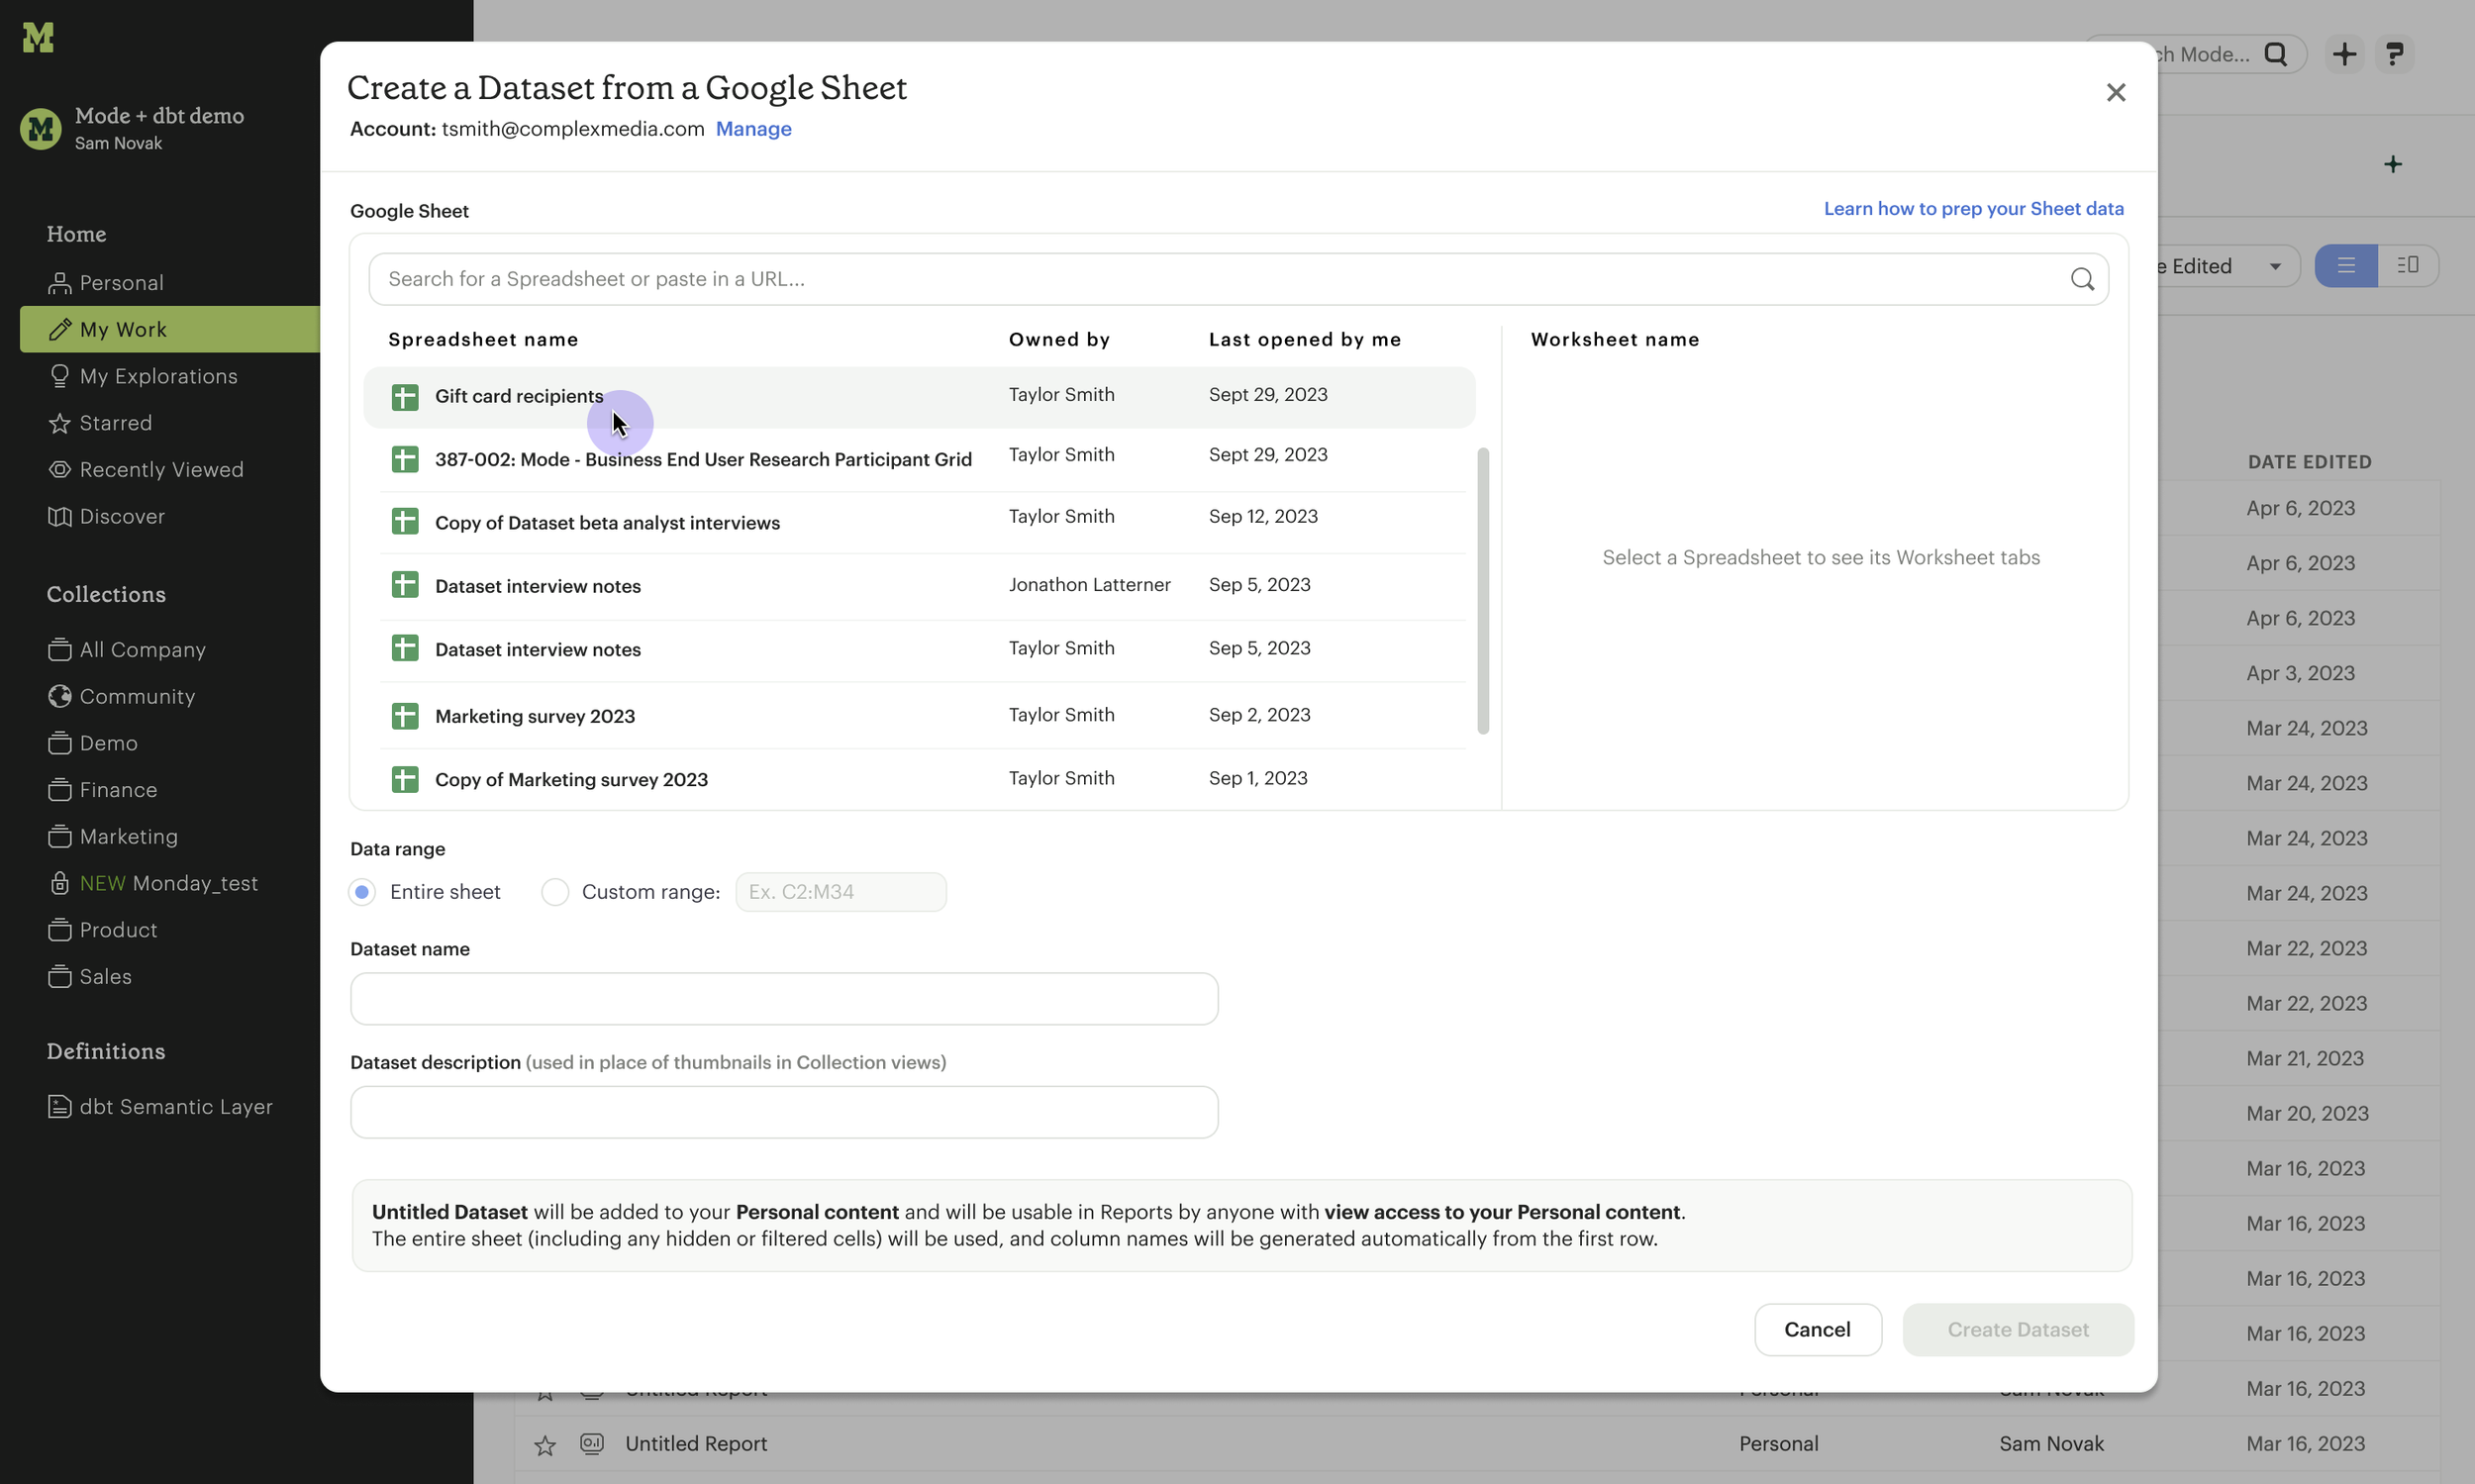Click the Manage account link
The height and width of the screenshot is (1484, 2475).
[x=753, y=129]
